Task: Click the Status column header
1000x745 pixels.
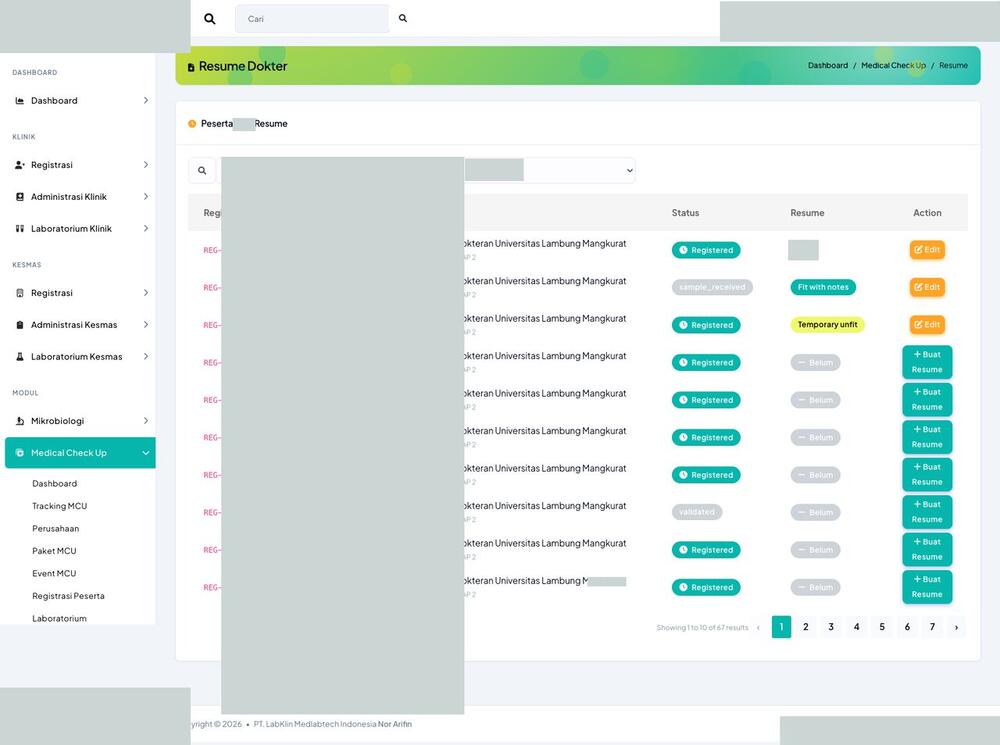Action: click(685, 213)
